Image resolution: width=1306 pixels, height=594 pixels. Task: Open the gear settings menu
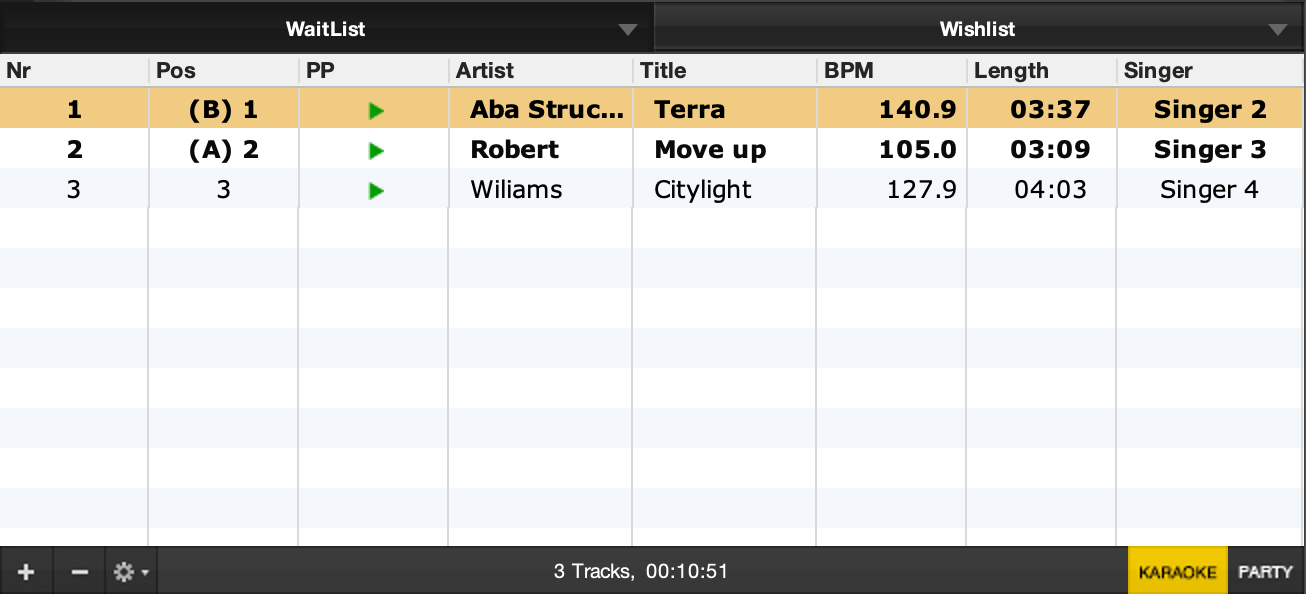(x=130, y=573)
